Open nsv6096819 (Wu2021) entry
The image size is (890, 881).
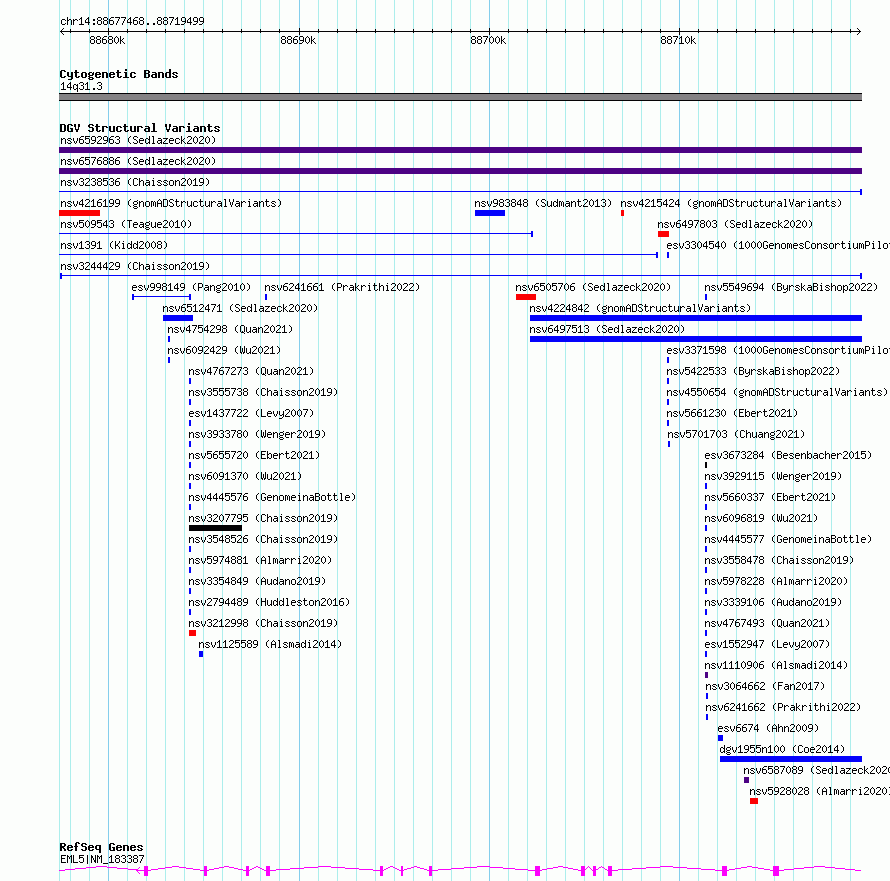coord(761,518)
